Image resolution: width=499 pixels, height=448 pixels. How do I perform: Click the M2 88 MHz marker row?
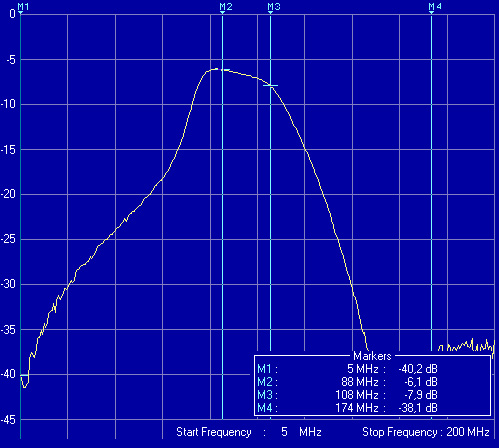347,382
